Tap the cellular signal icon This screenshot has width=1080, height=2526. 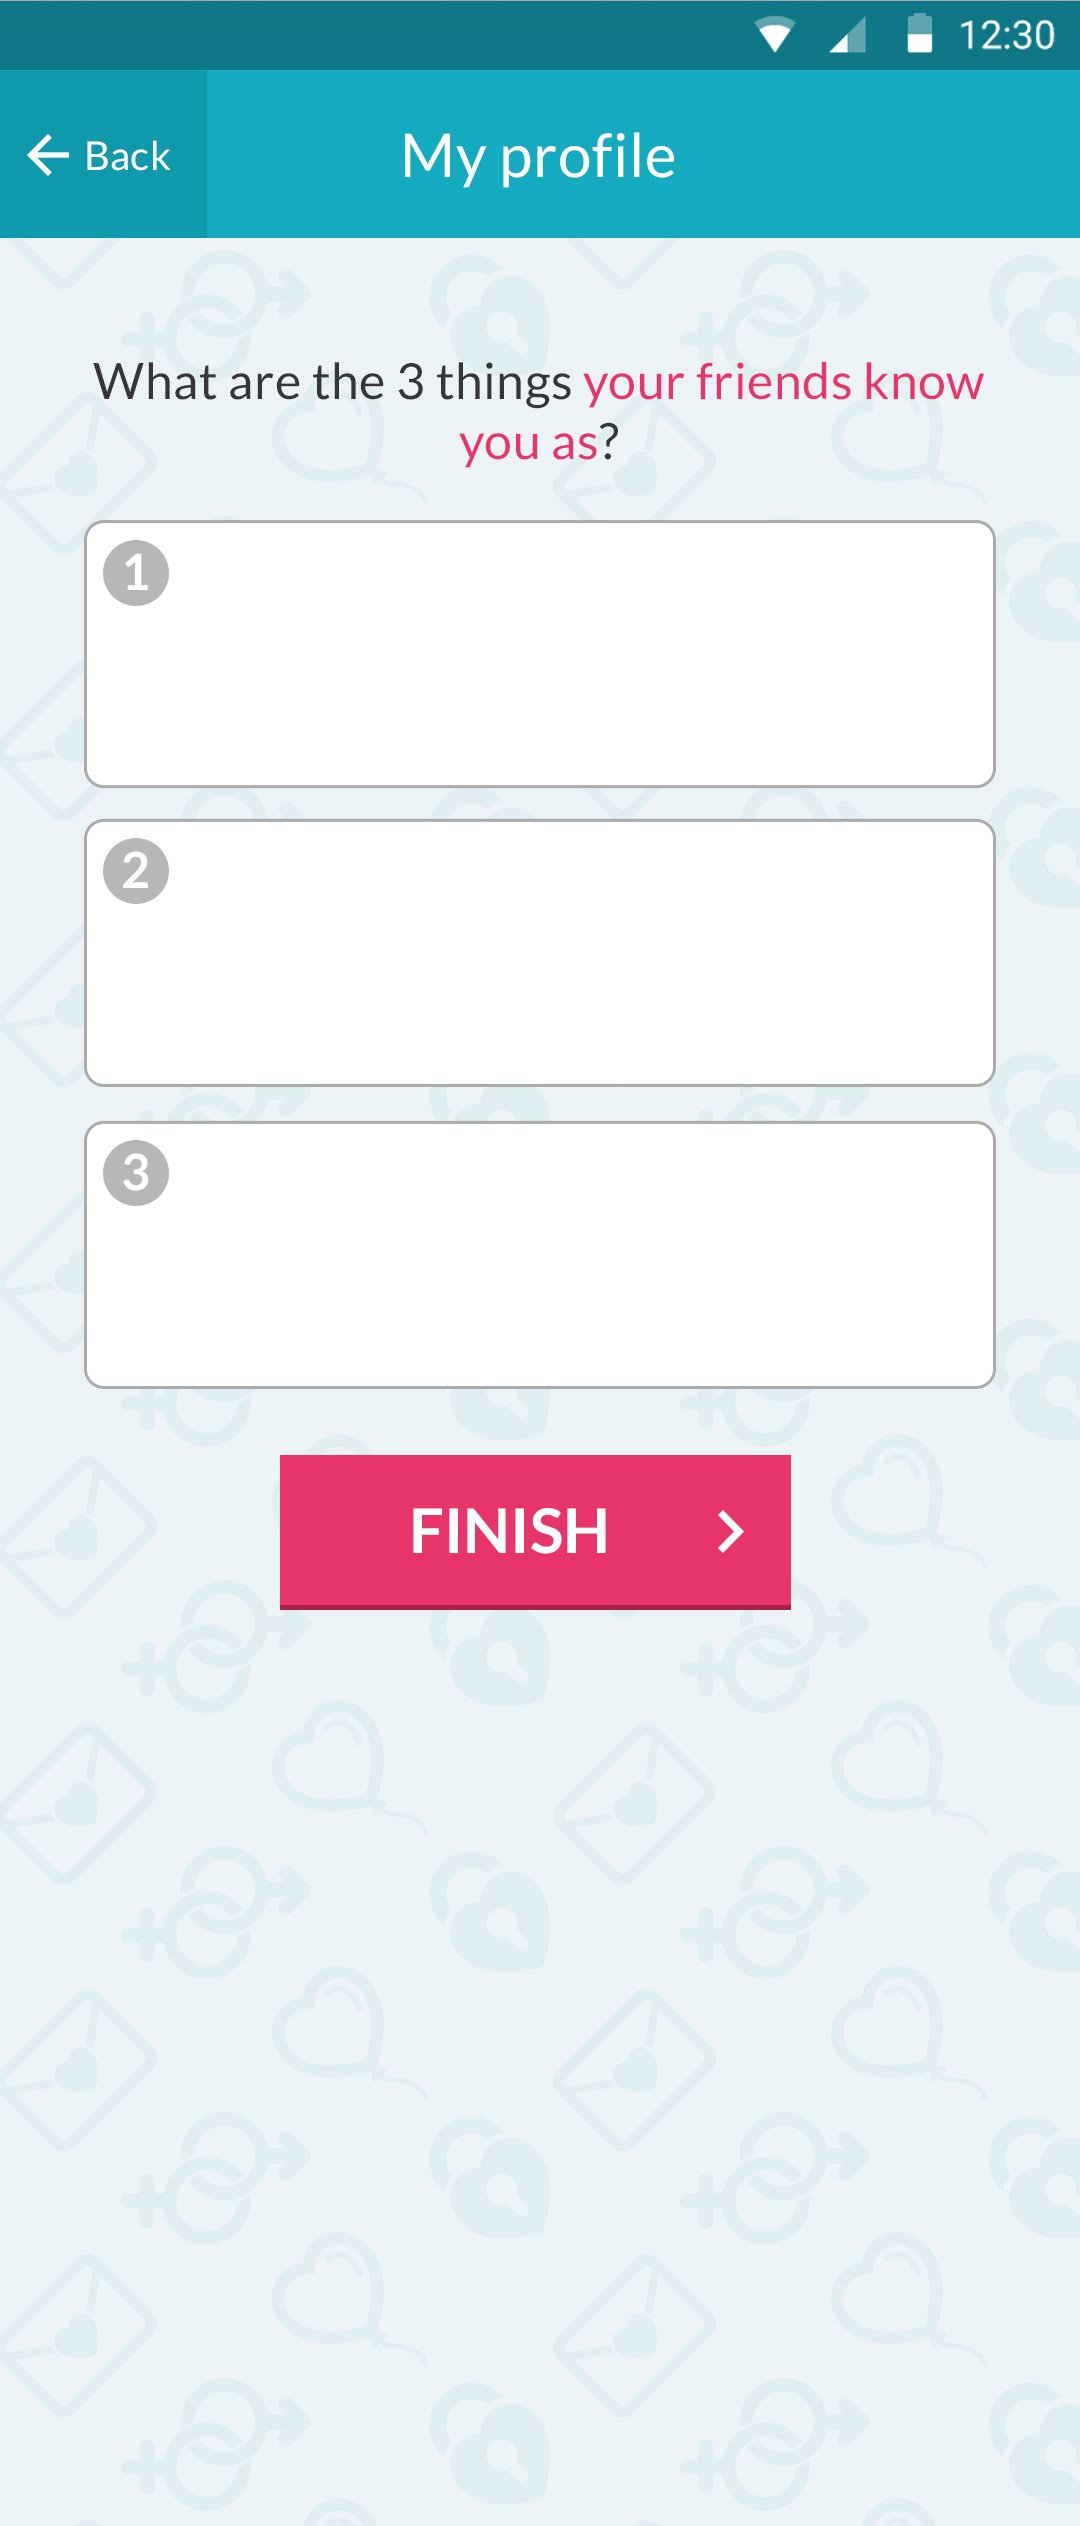[848, 36]
